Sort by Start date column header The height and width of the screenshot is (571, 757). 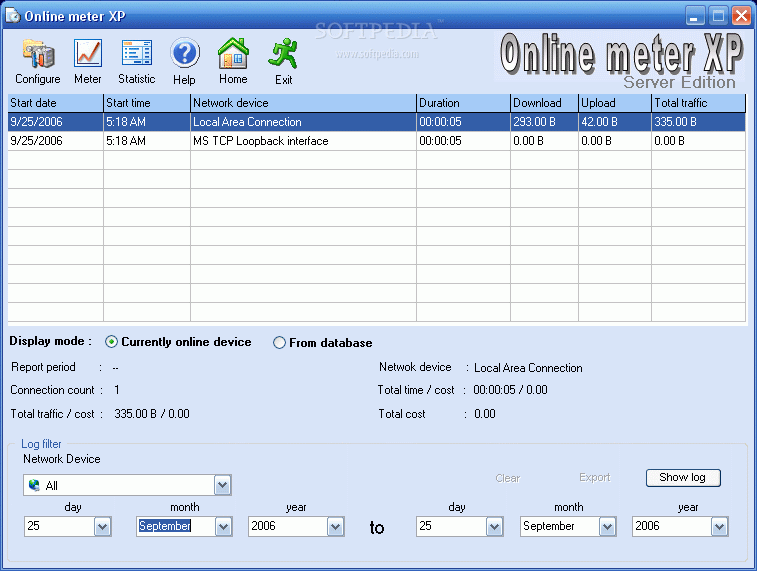56,103
